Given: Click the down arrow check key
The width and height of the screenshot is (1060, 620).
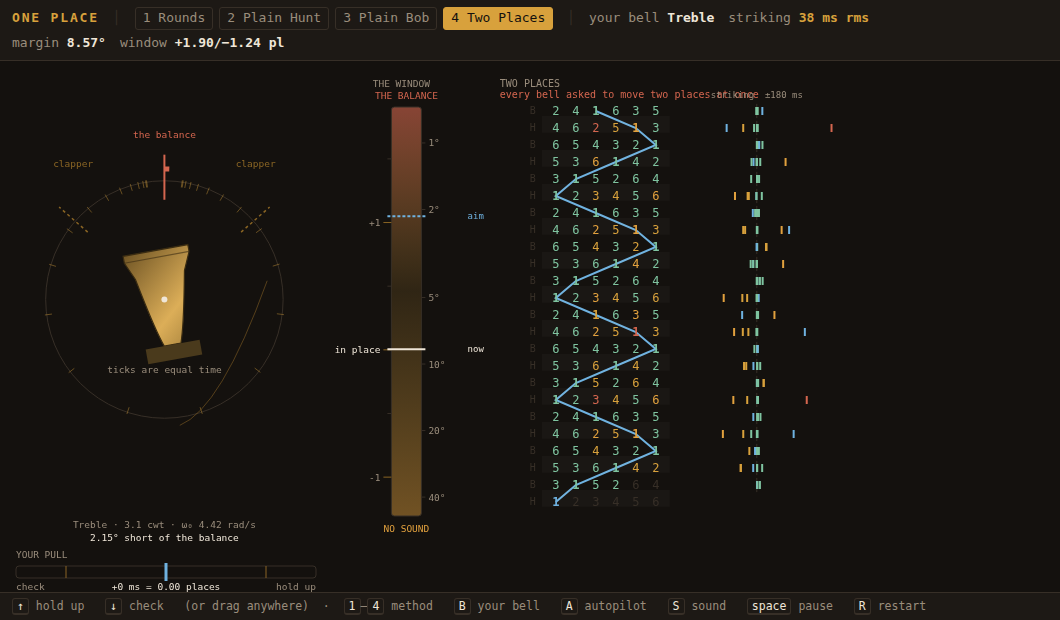Looking at the screenshot, I should click(x=113, y=606).
